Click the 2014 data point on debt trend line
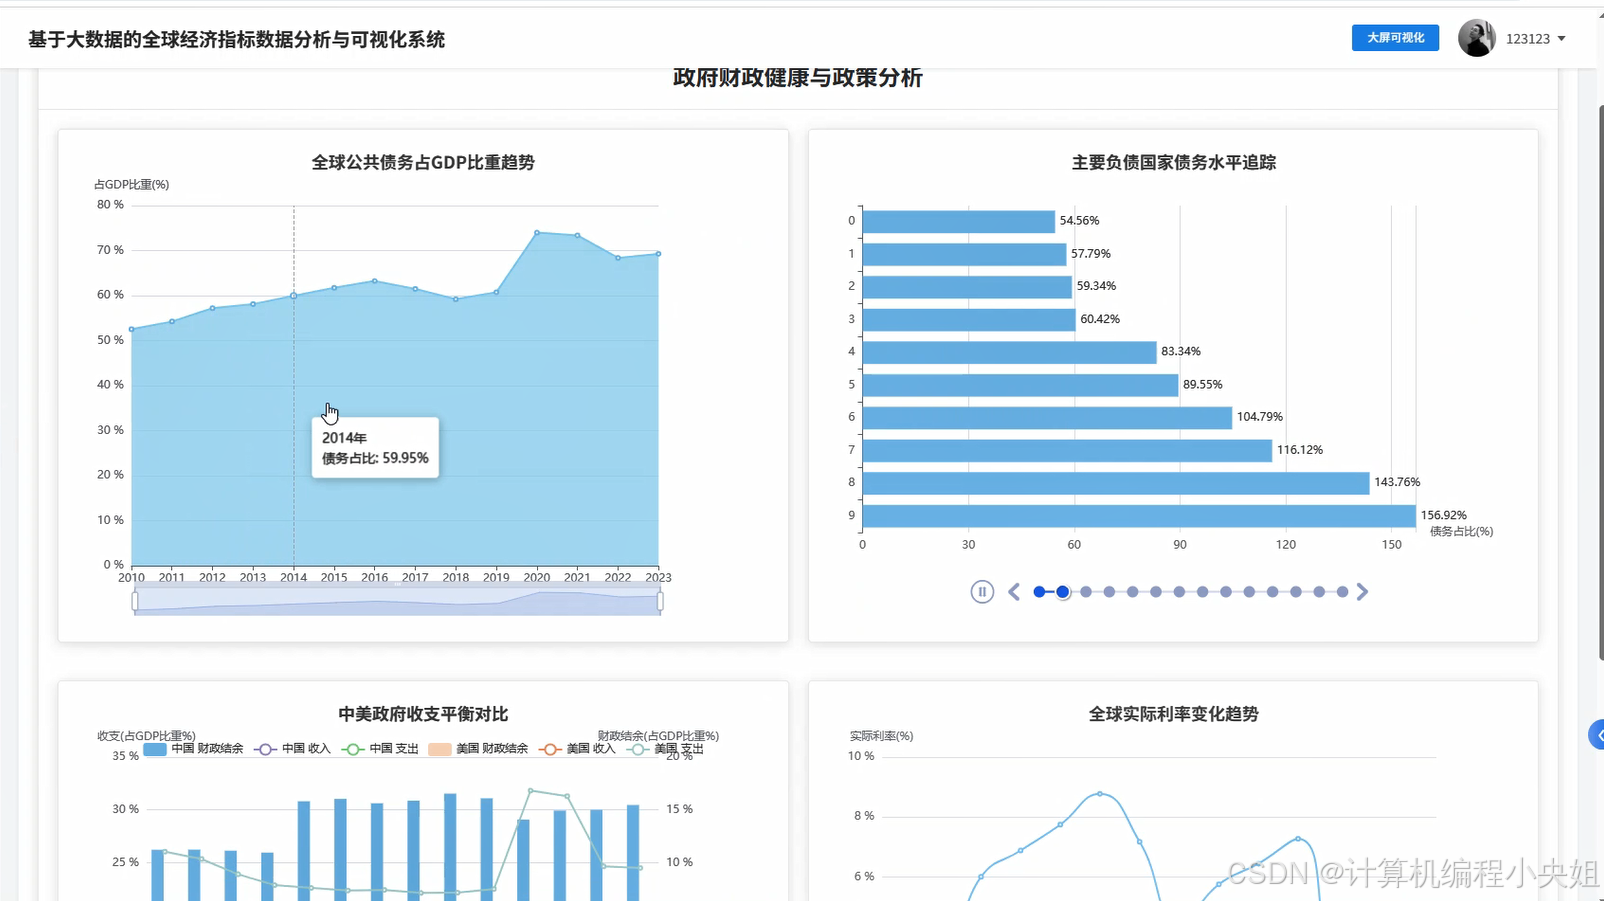This screenshot has width=1604, height=901. point(294,296)
